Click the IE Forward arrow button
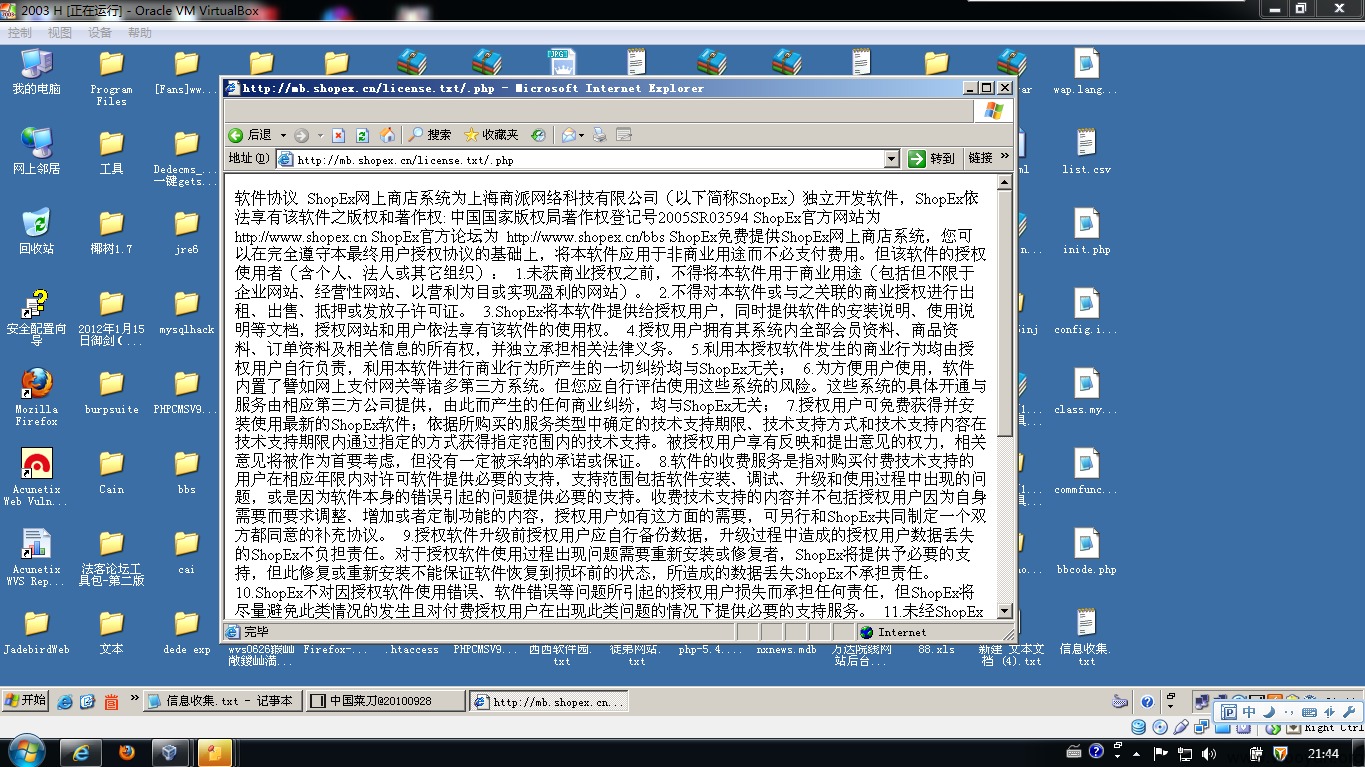This screenshot has width=1365, height=767. (301, 135)
